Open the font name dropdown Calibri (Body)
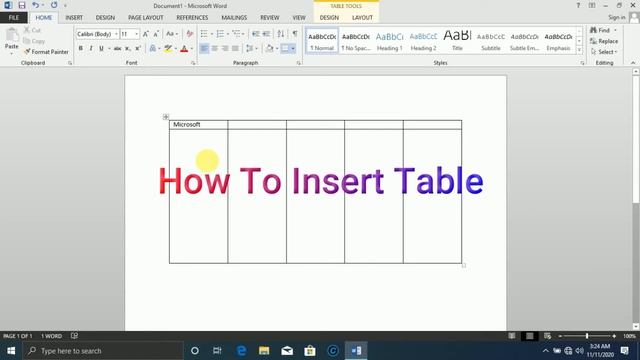This screenshot has height=360, width=640. tap(116, 34)
